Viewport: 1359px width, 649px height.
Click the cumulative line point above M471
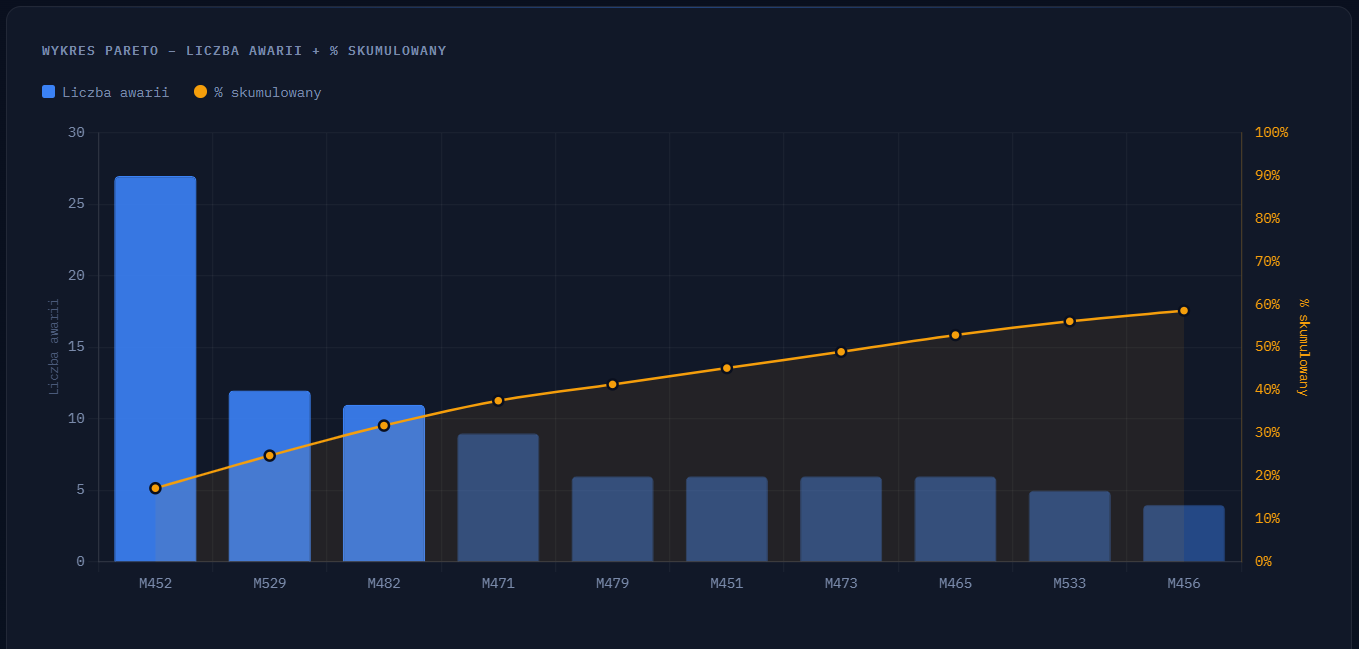pos(498,401)
